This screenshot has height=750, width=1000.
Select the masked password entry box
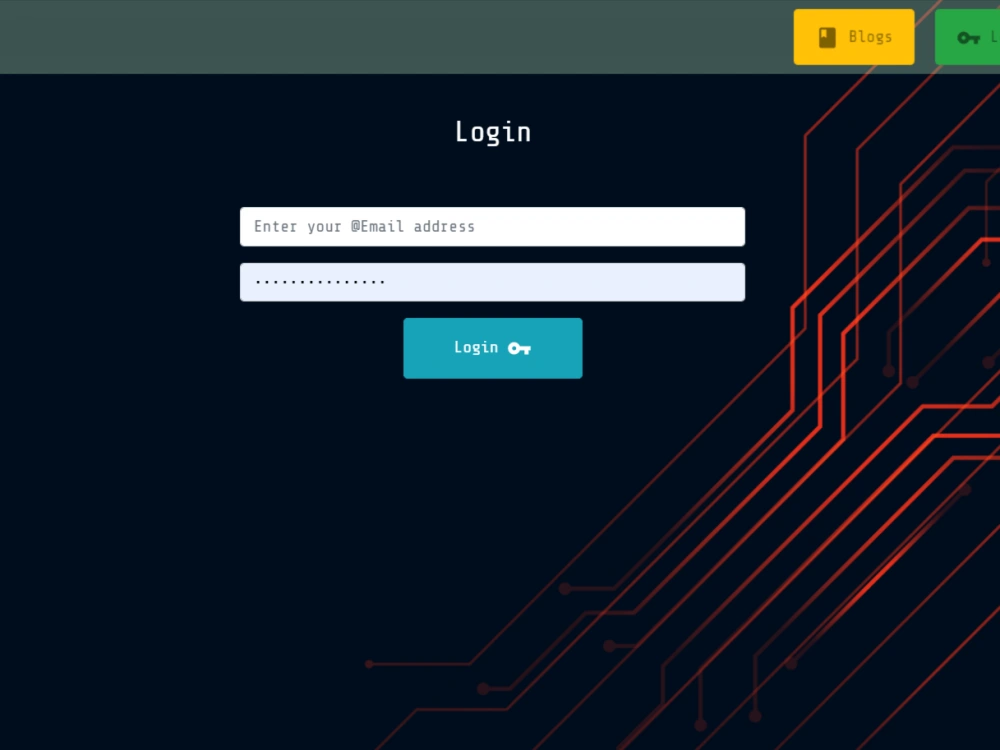pyautogui.click(x=492, y=281)
